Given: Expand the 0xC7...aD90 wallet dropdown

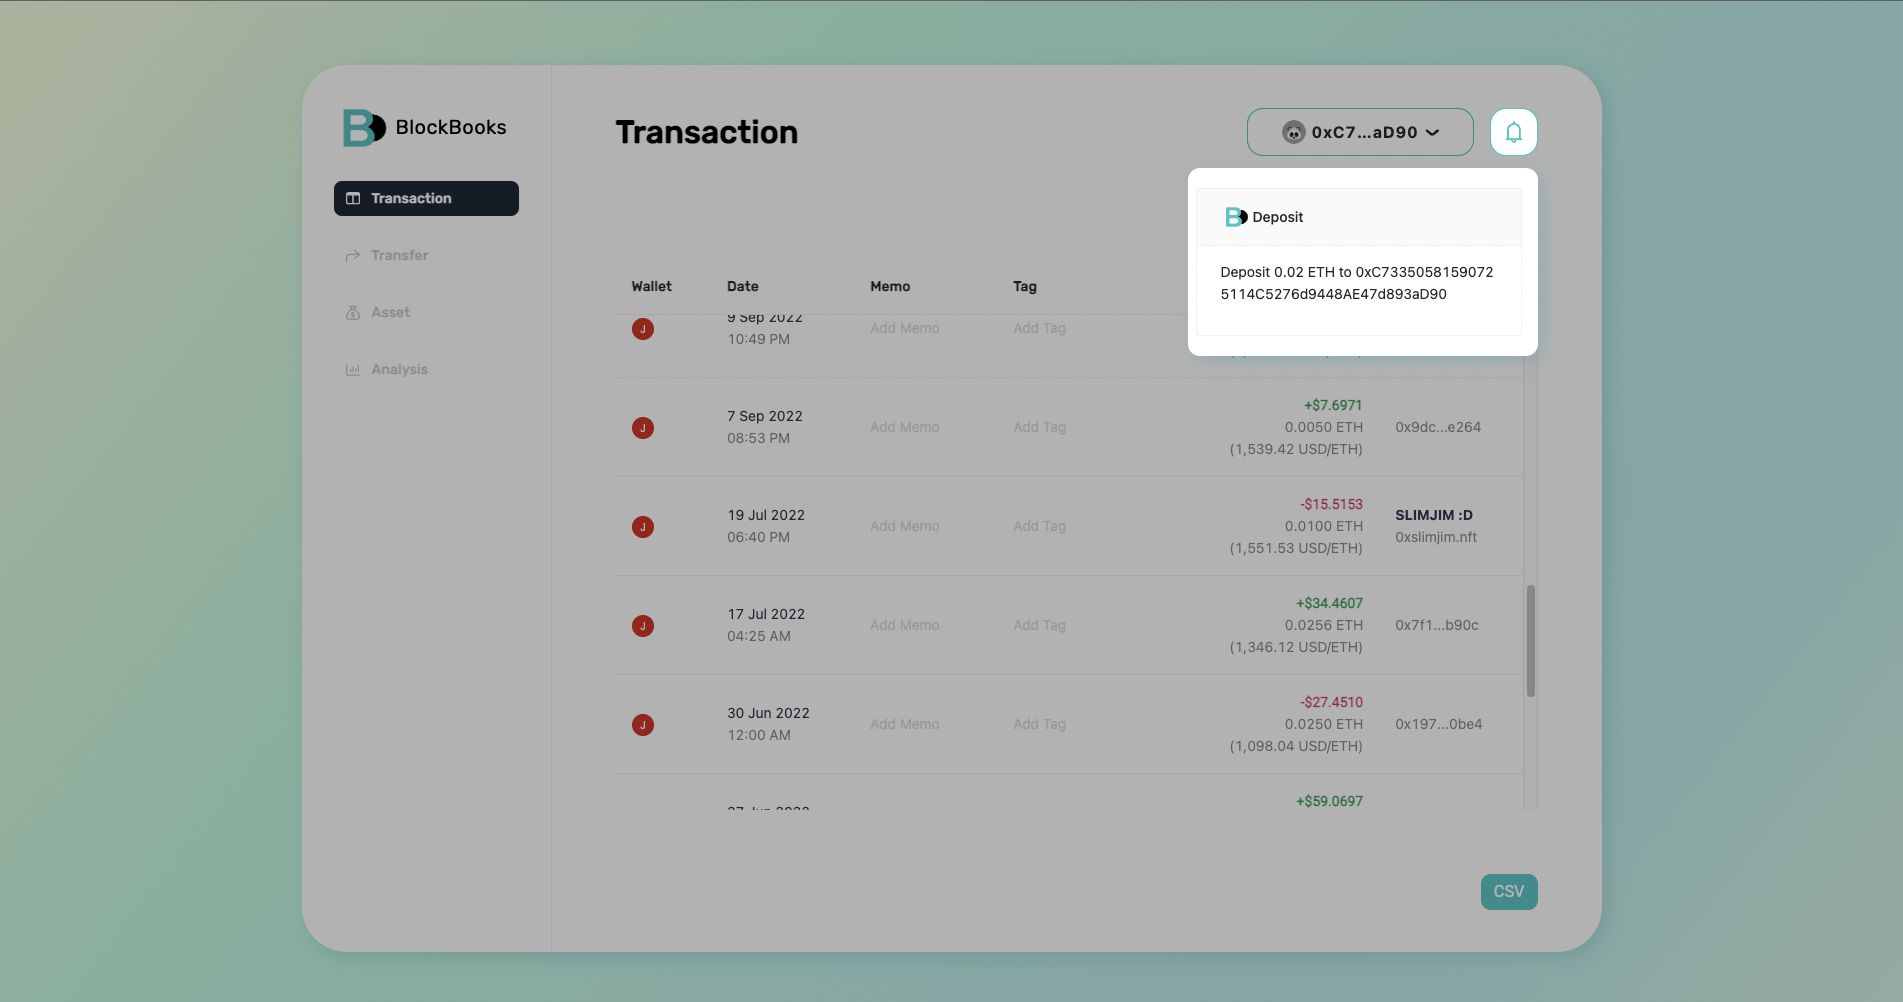Looking at the screenshot, I should 1360,132.
